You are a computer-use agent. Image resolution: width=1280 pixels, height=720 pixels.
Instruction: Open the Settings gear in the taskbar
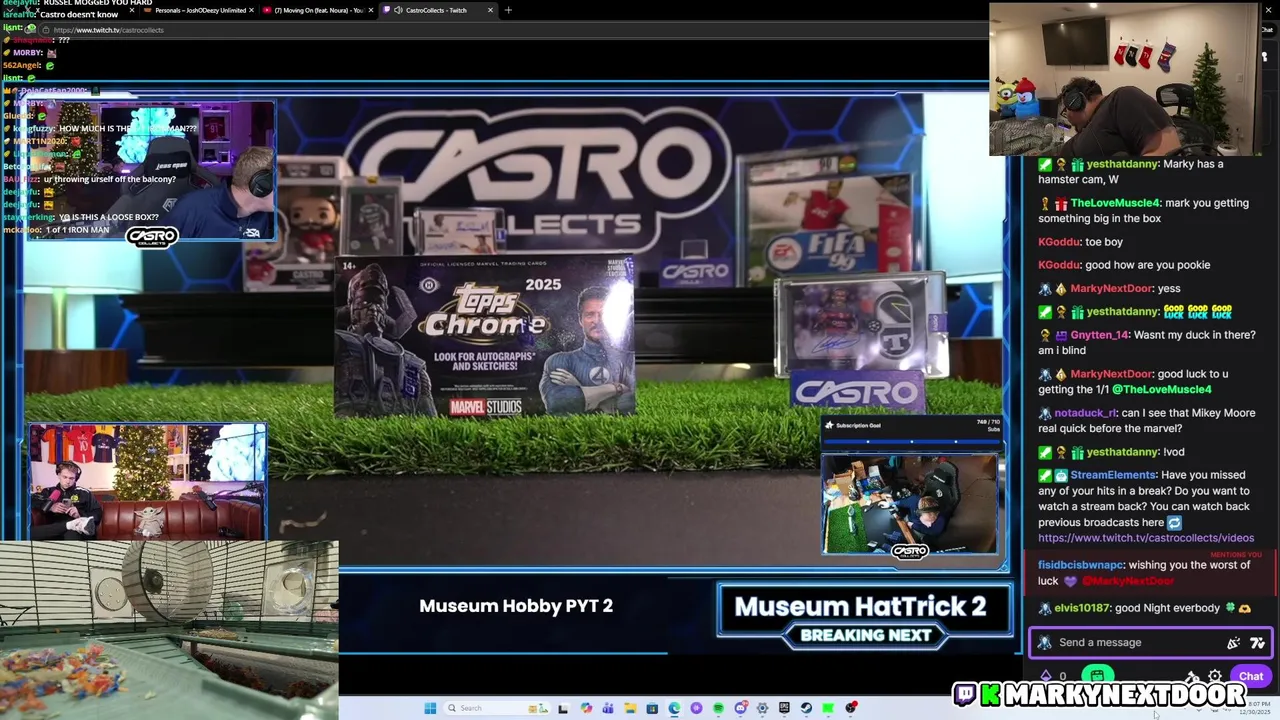(x=762, y=708)
